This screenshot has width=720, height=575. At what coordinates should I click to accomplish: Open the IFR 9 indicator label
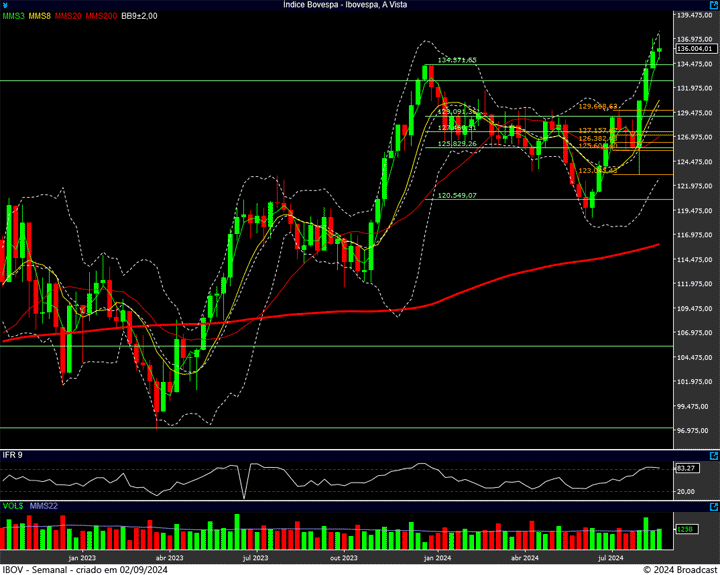pos(13,455)
